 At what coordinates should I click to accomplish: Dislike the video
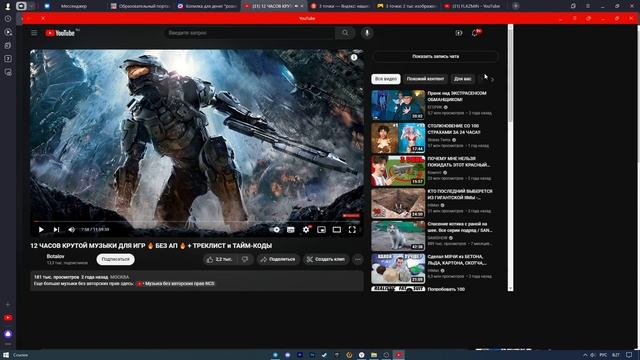coord(245,259)
